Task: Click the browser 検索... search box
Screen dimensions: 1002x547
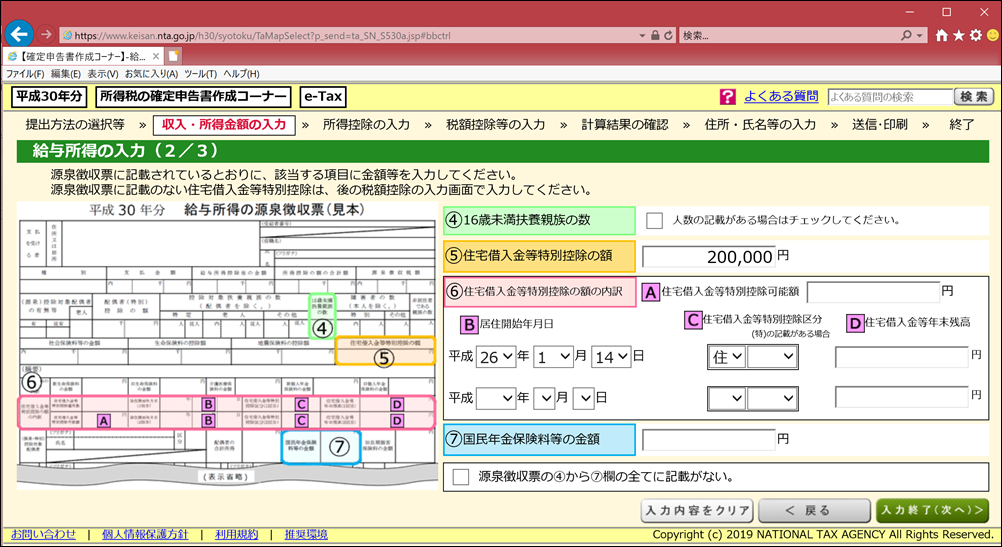Action: tap(789, 36)
